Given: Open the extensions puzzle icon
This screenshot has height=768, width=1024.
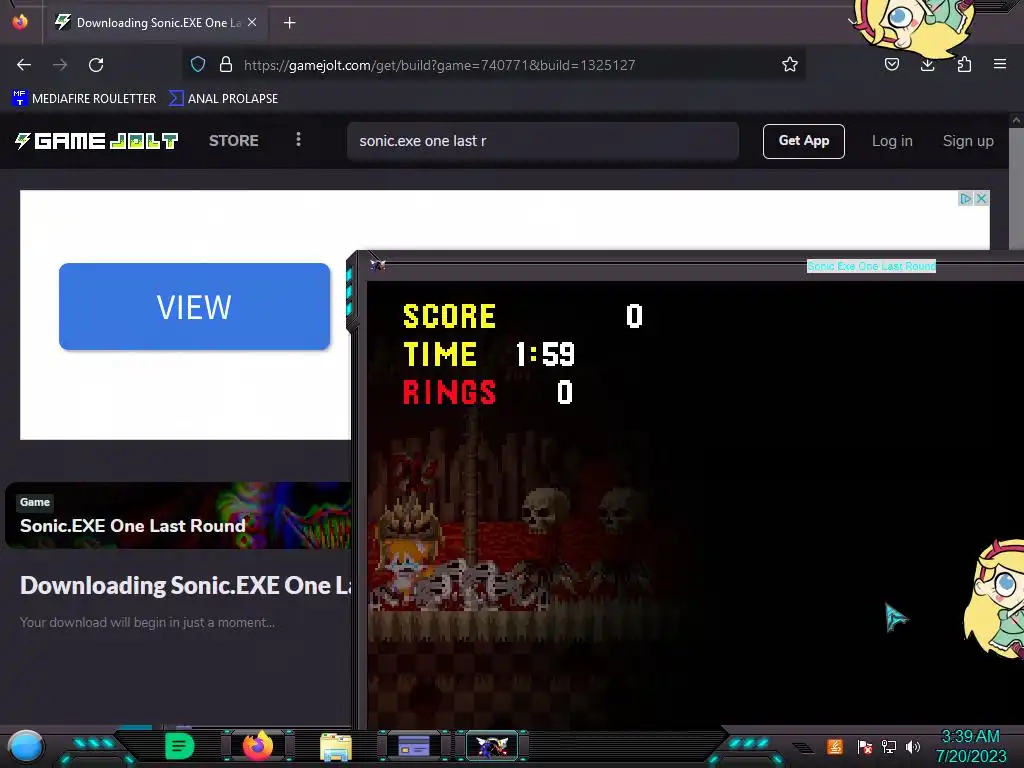Looking at the screenshot, I should 964,65.
